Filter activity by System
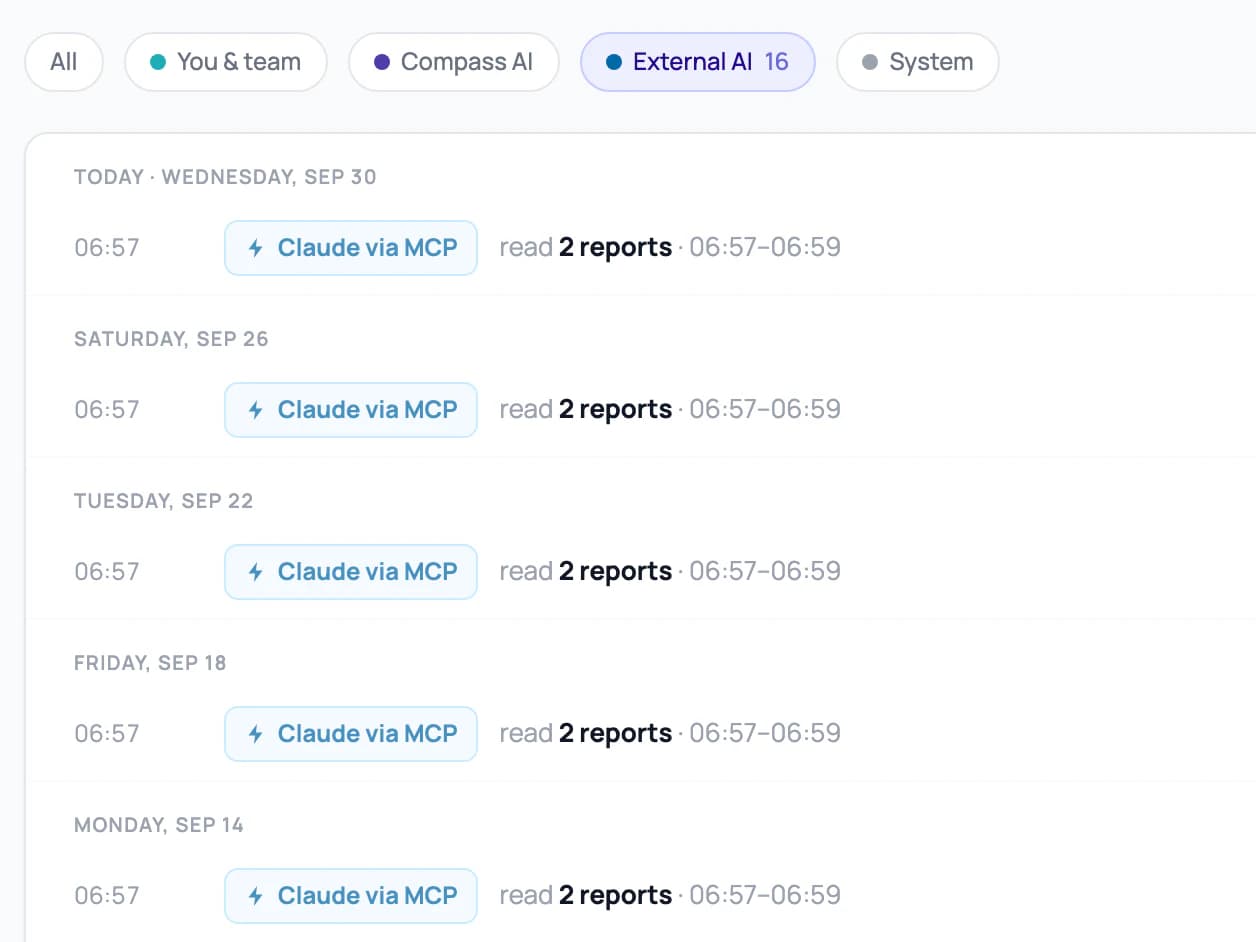Image resolution: width=1256 pixels, height=942 pixels. tap(918, 62)
